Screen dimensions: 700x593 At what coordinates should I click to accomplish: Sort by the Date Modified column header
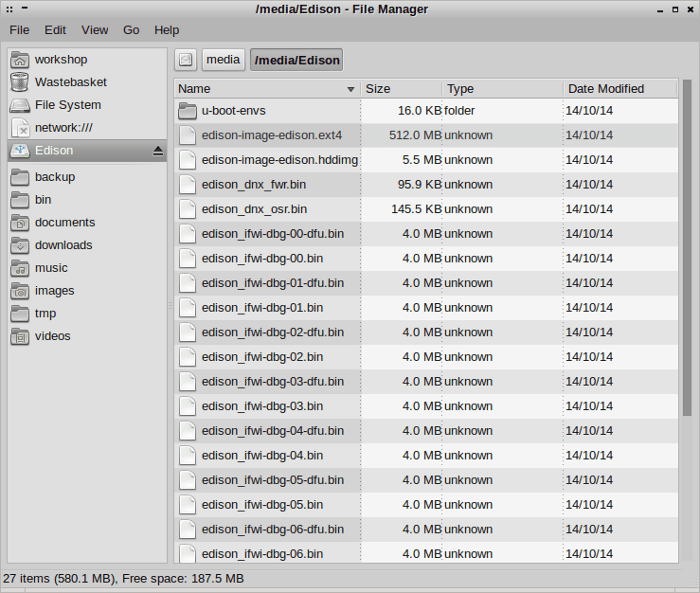coord(621,89)
